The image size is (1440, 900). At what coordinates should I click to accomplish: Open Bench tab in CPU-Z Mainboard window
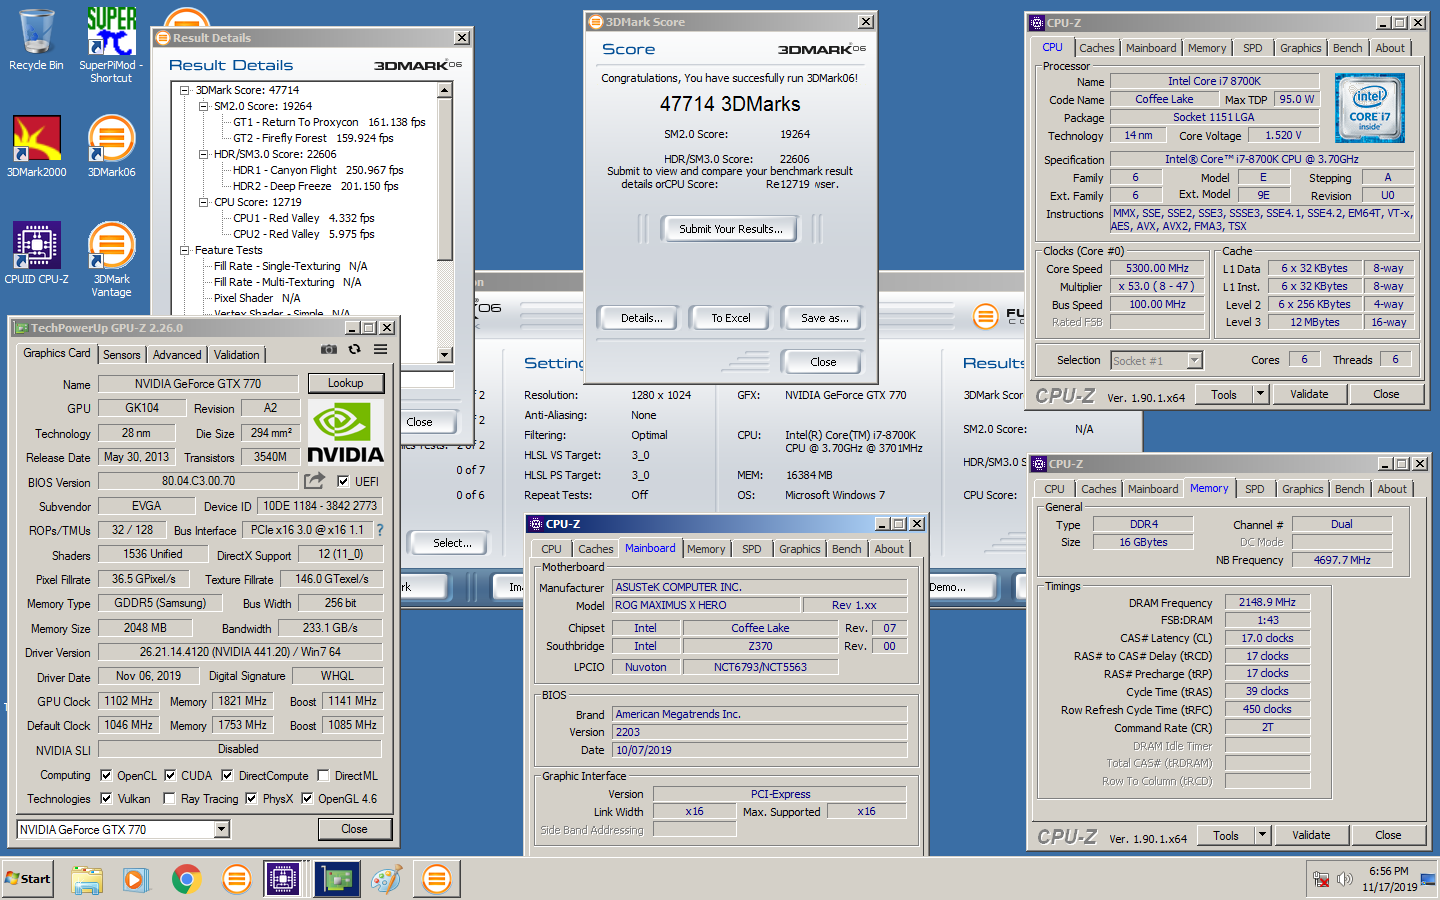click(847, 549)
